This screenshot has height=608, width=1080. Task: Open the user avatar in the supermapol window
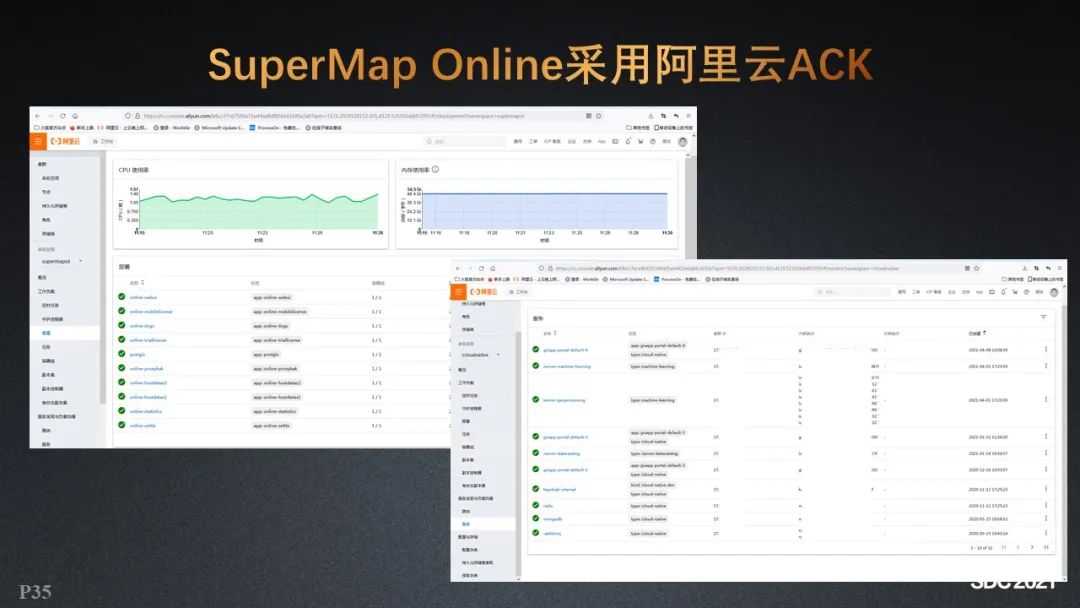pos(683,141)
